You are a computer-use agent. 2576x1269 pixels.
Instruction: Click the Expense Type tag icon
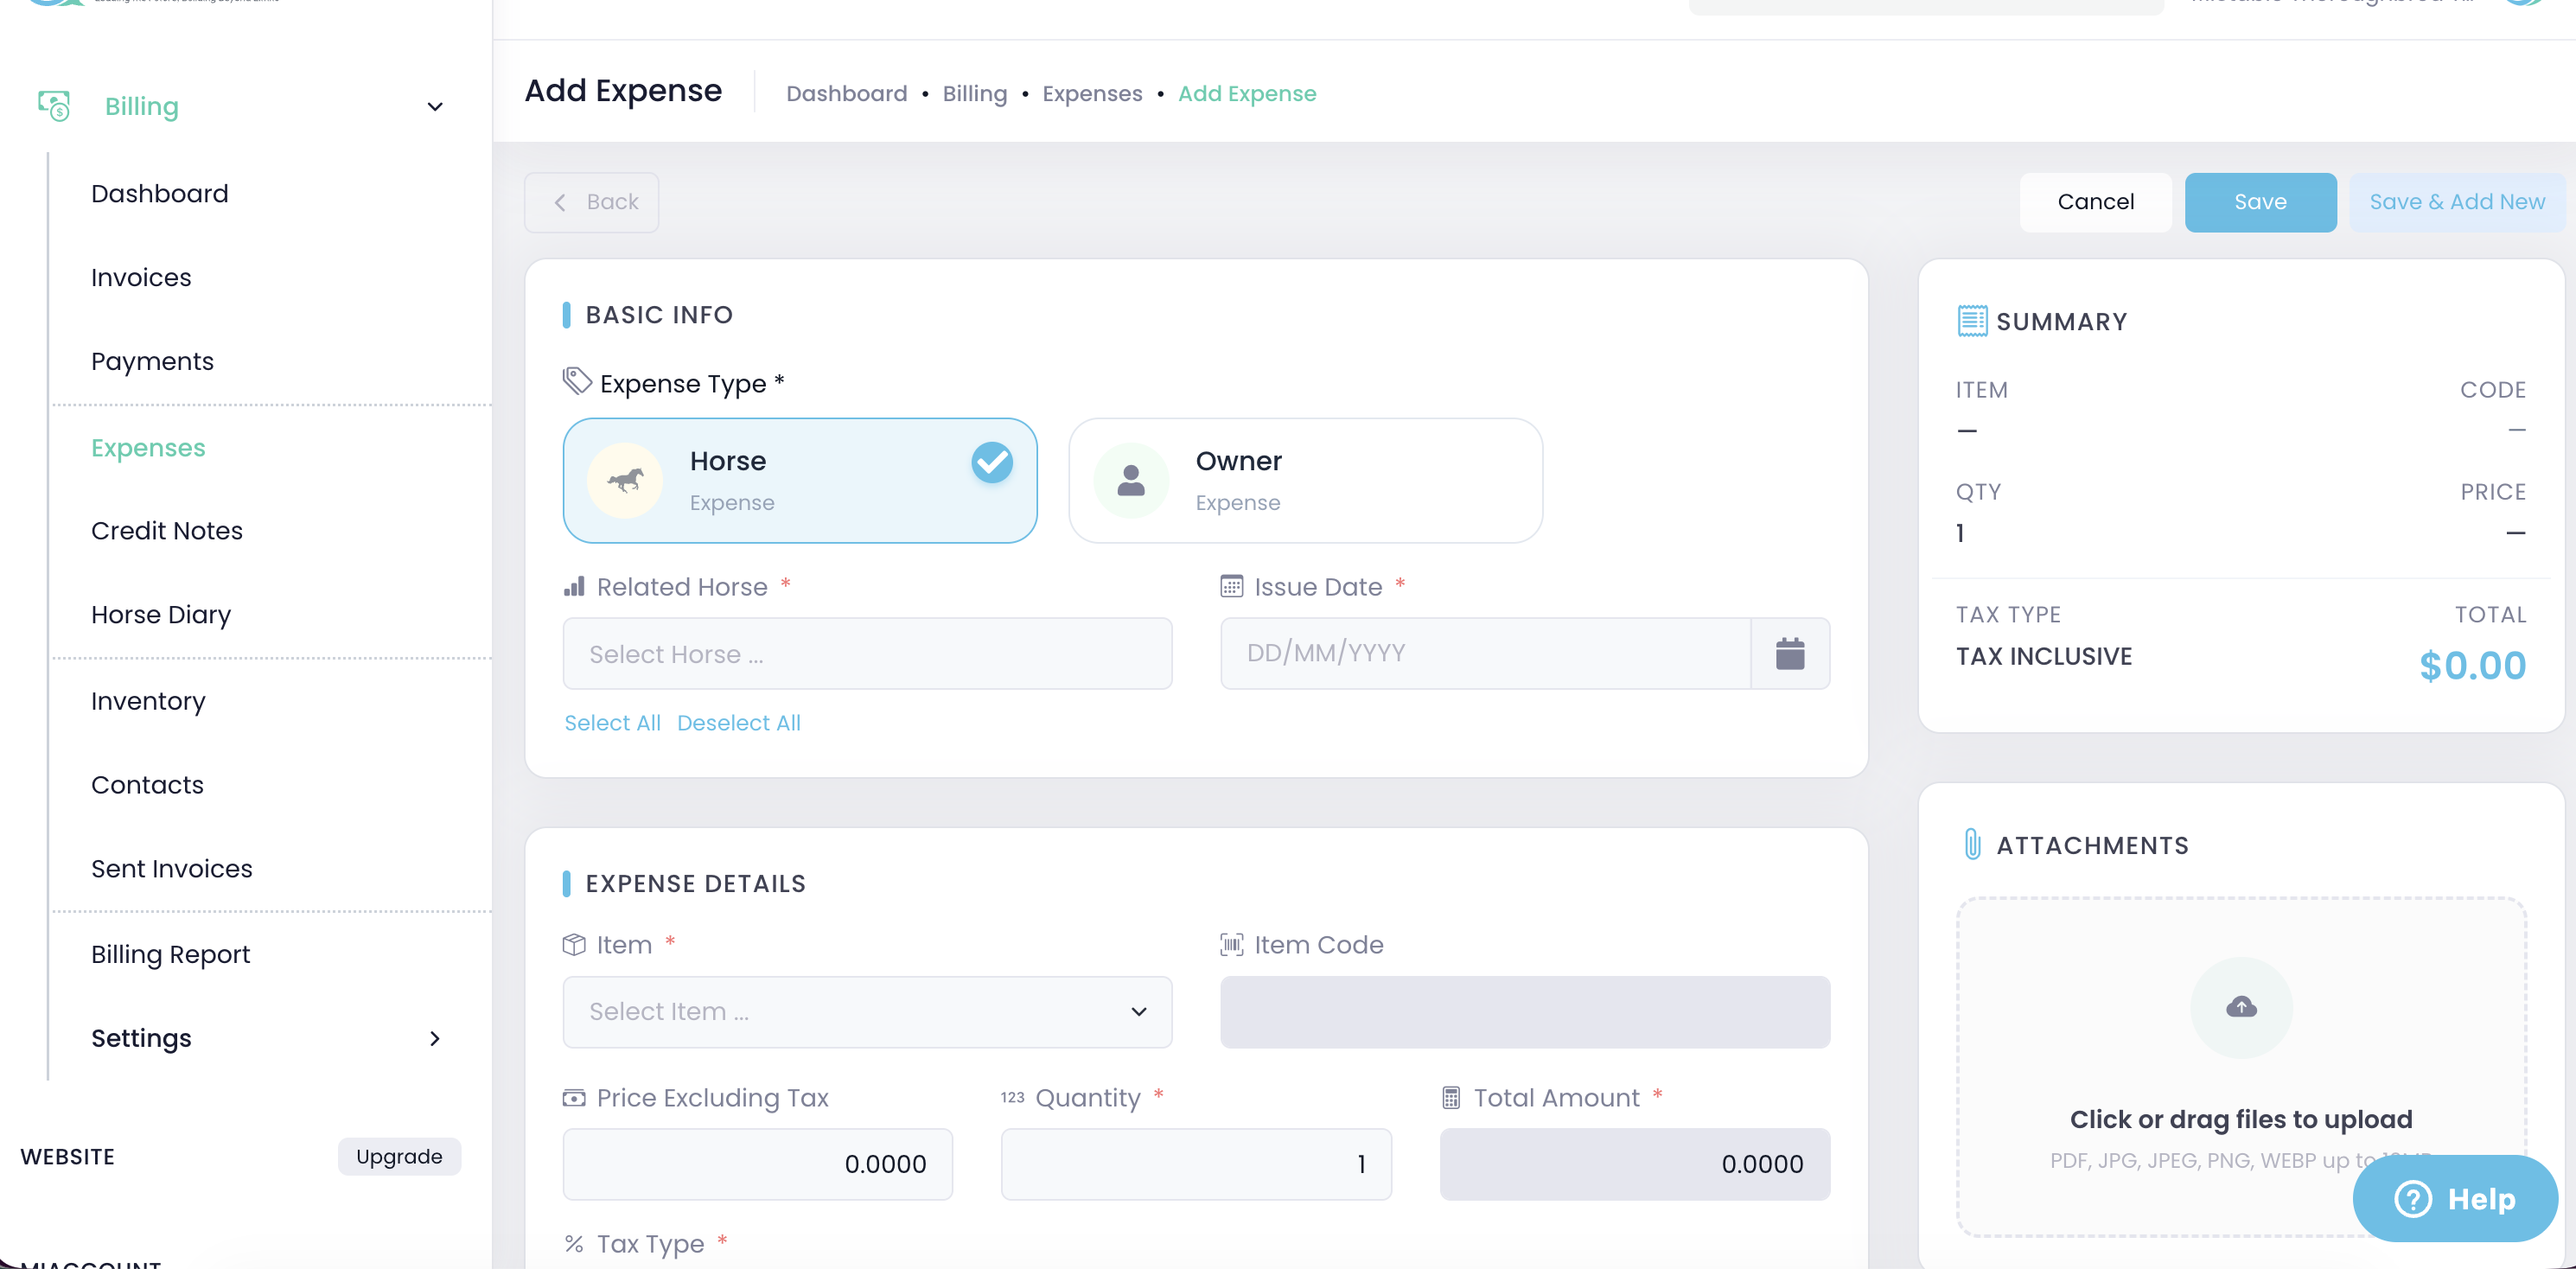point(577,381)
